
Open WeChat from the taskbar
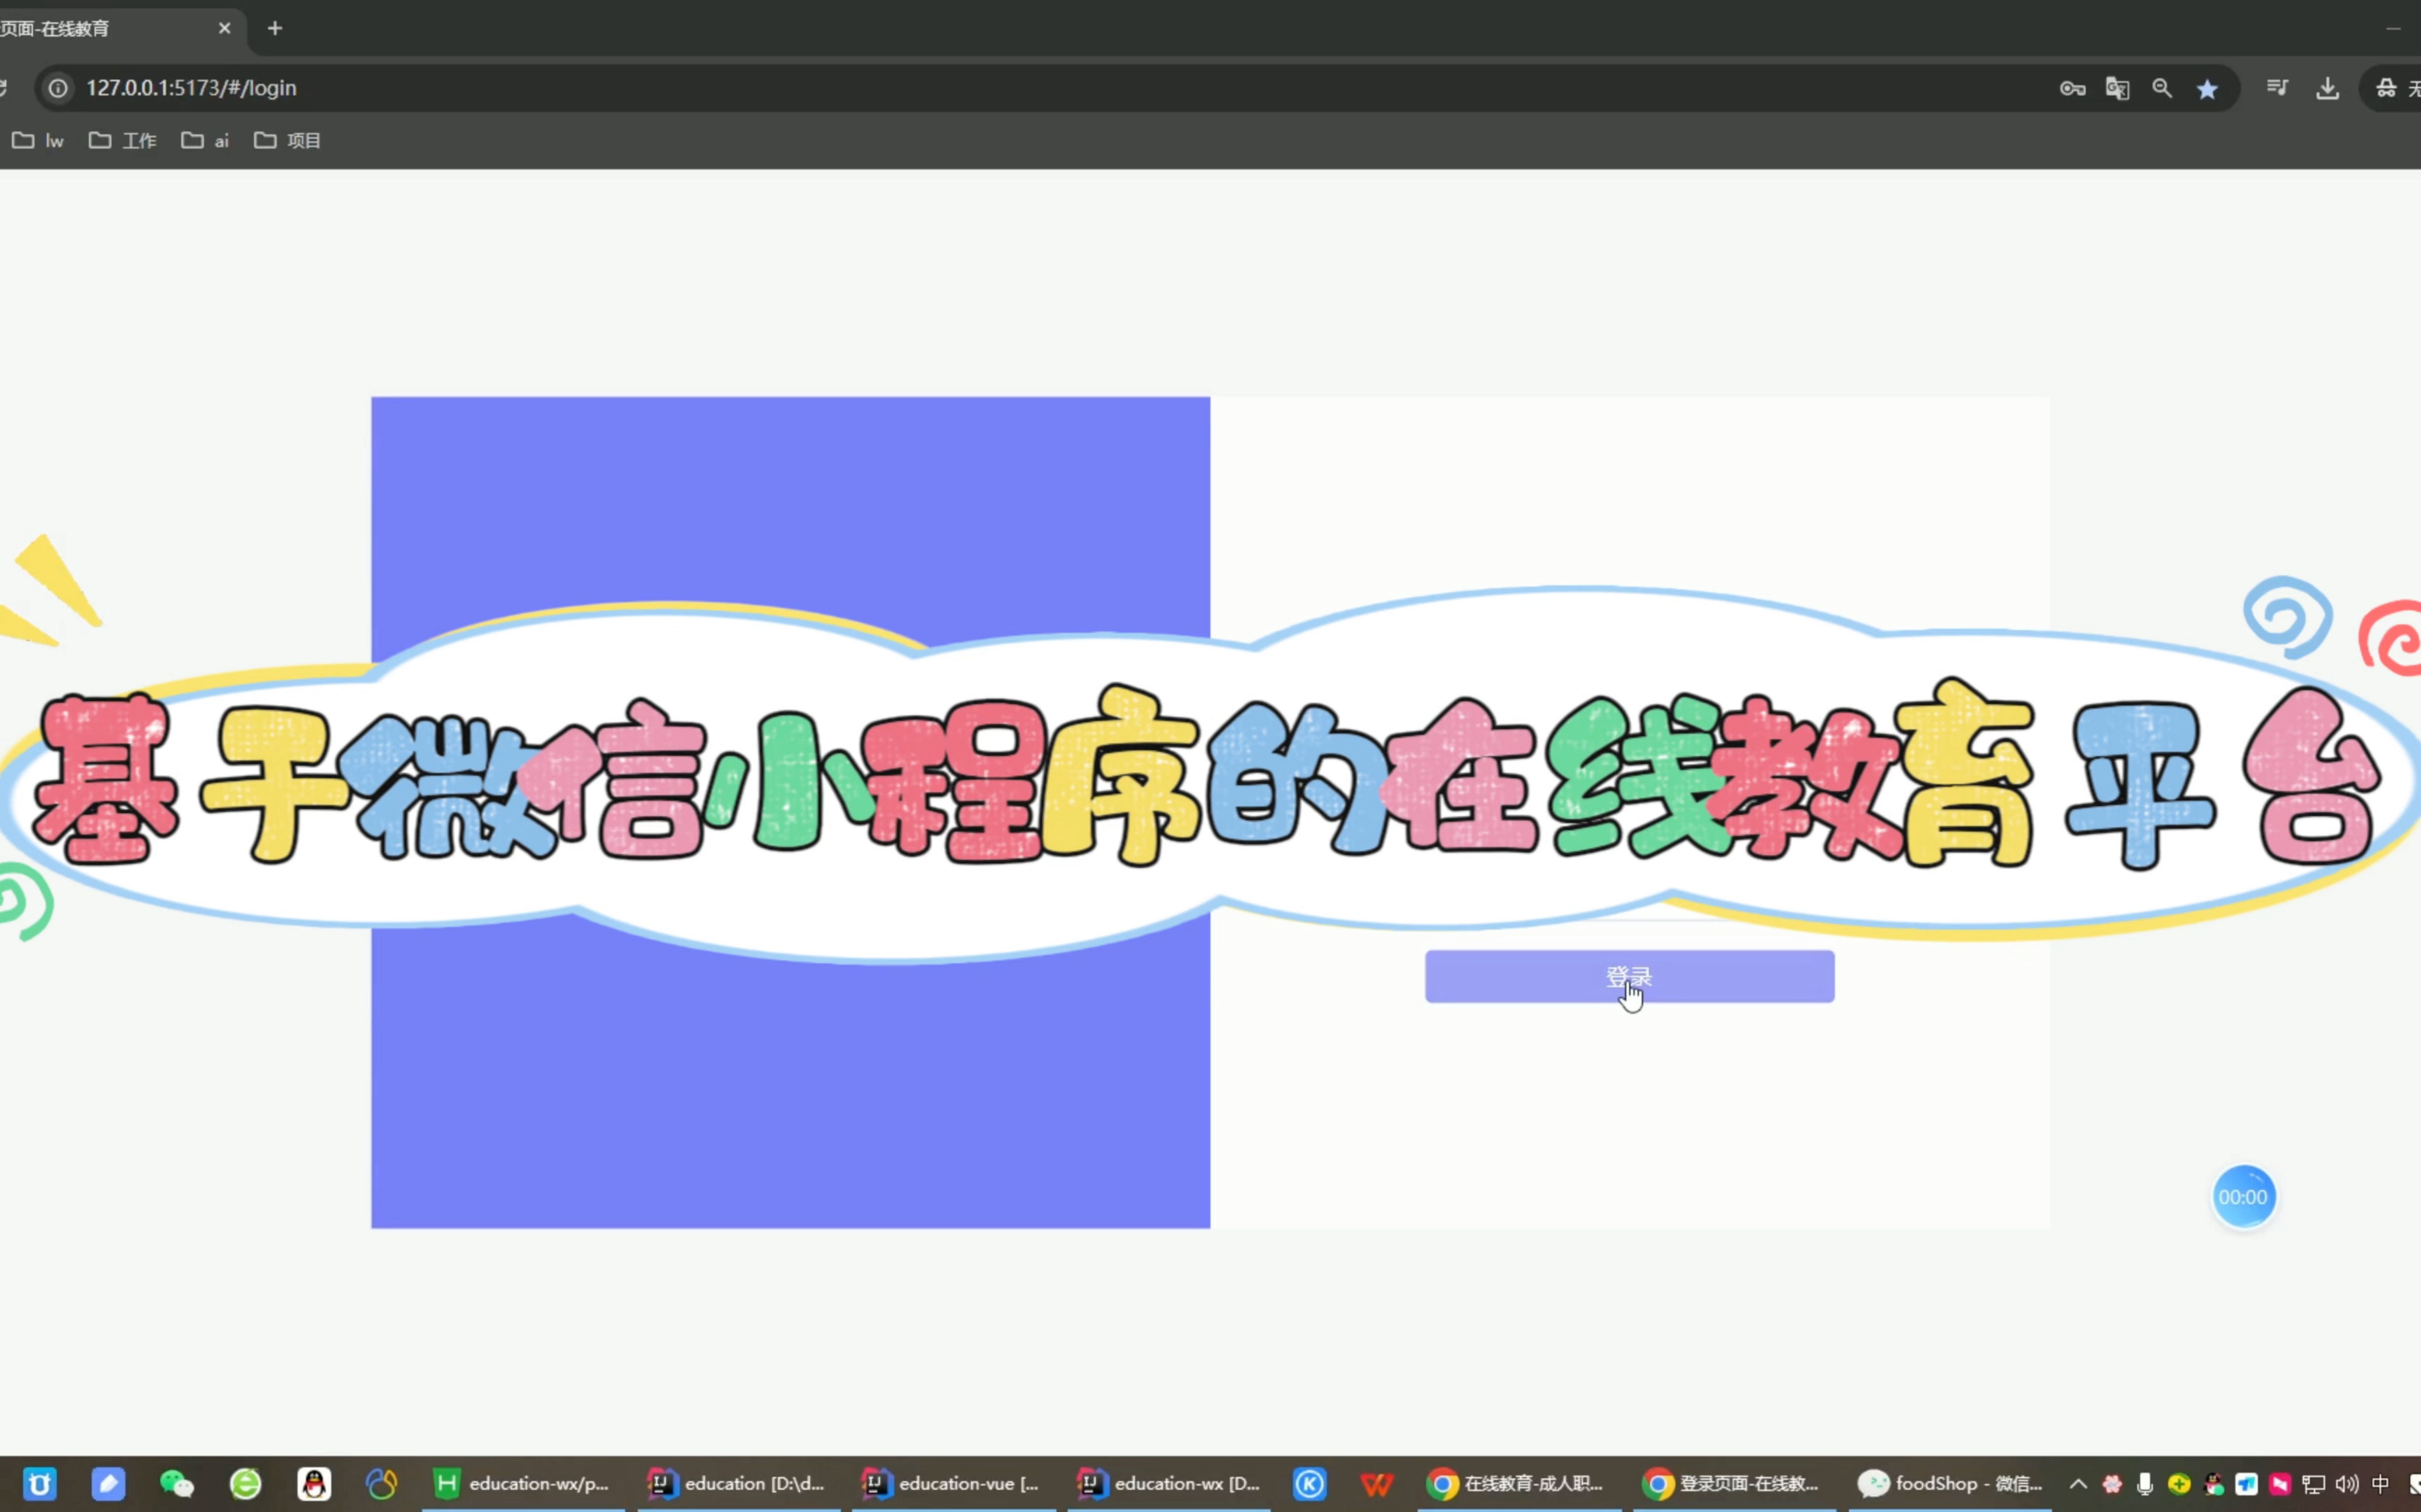177,1484
